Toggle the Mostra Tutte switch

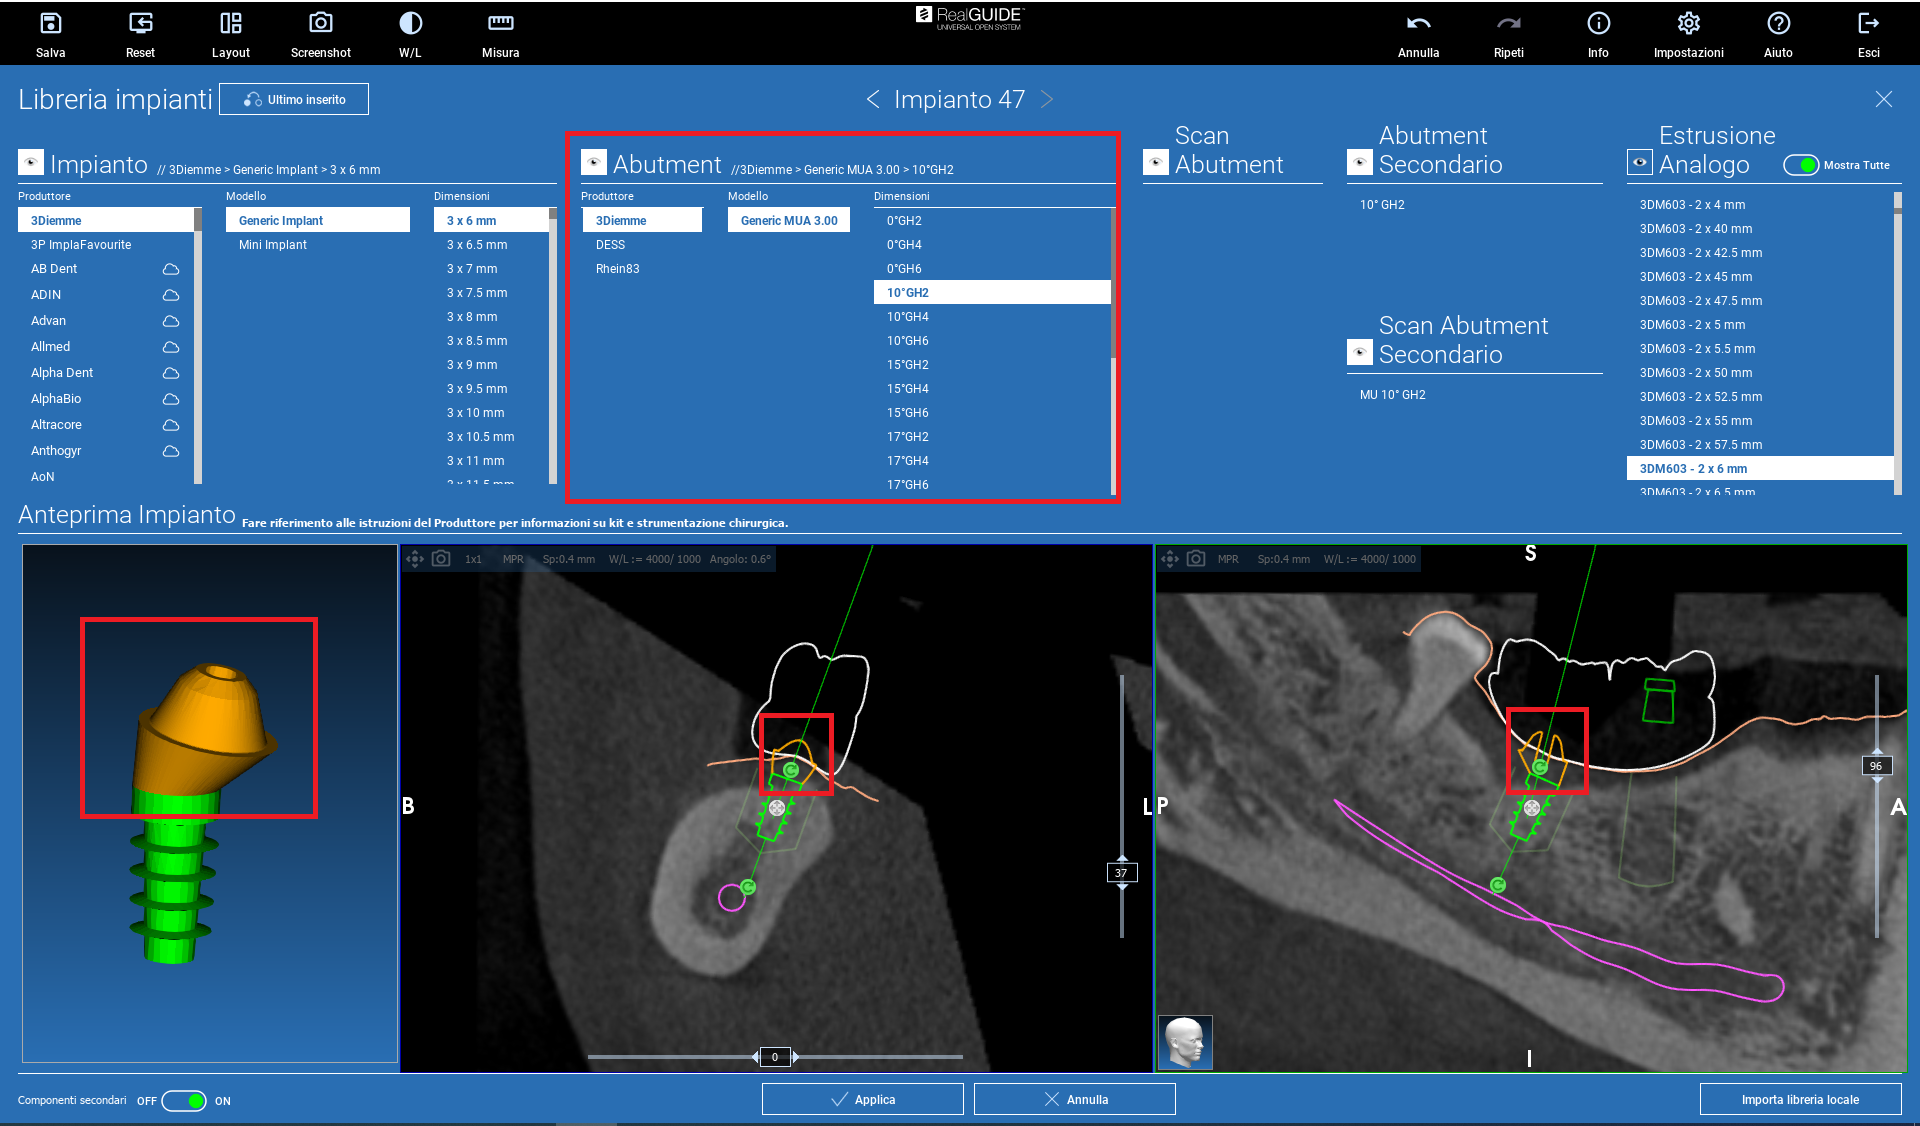(x=1801, y=165)
